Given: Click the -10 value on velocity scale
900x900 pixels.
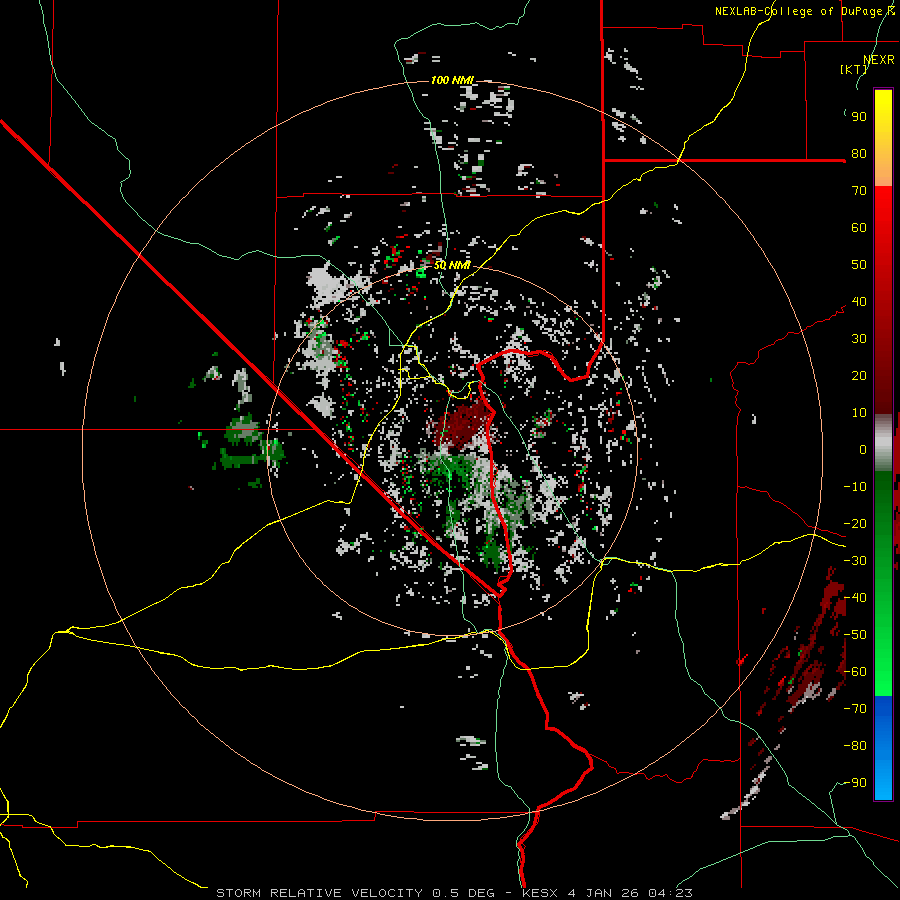Looking at the screenshot, I should [855, 487].
